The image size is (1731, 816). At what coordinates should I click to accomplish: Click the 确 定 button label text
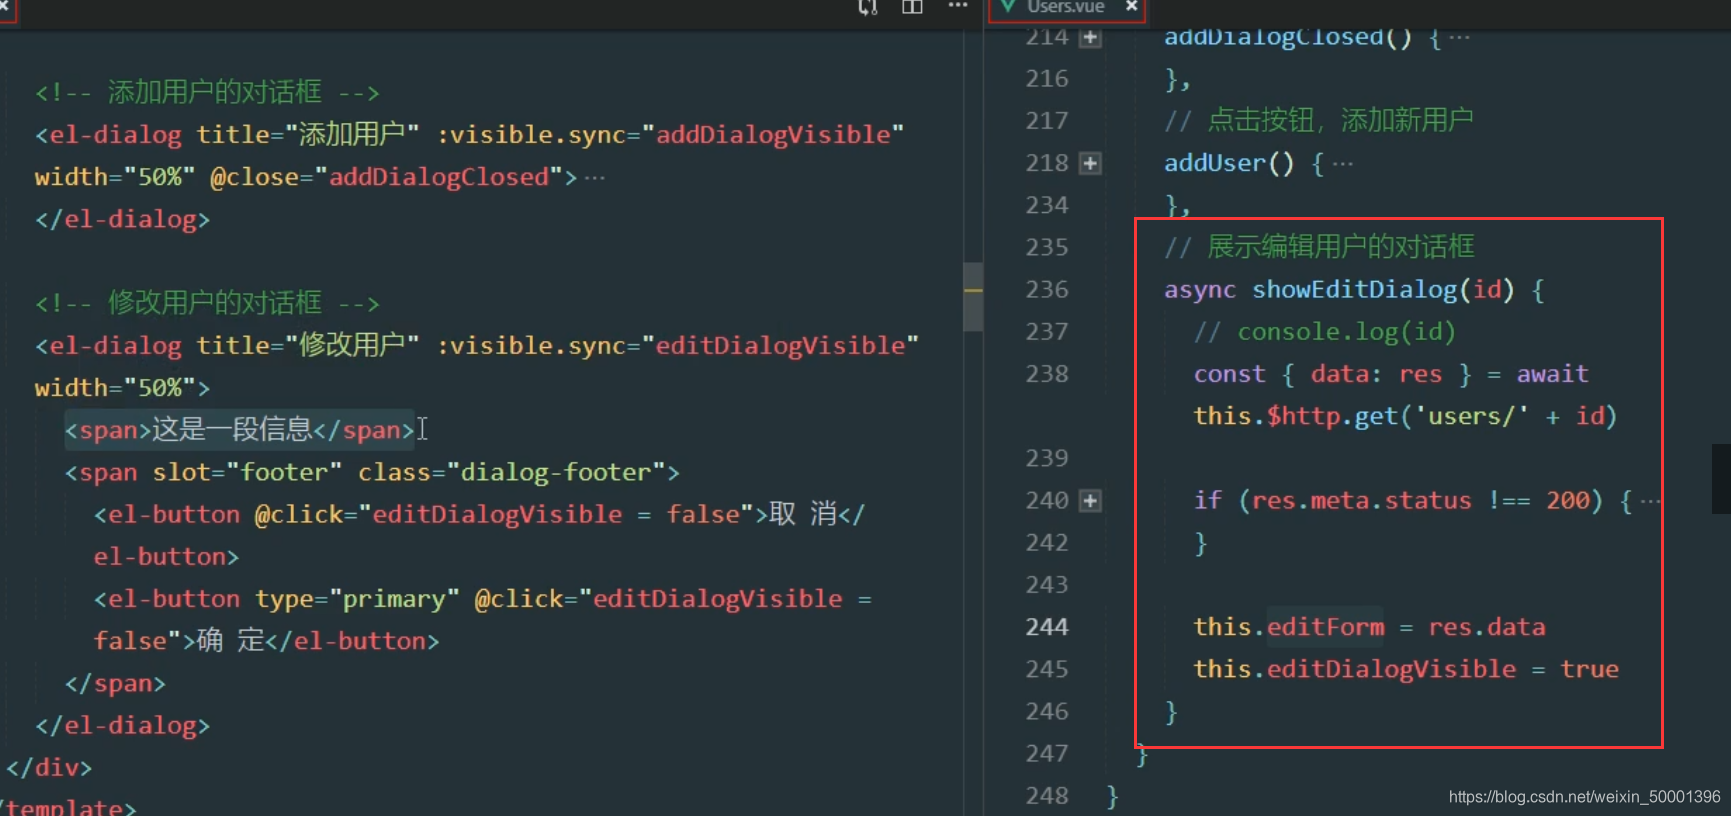click(x=230, y=641)
